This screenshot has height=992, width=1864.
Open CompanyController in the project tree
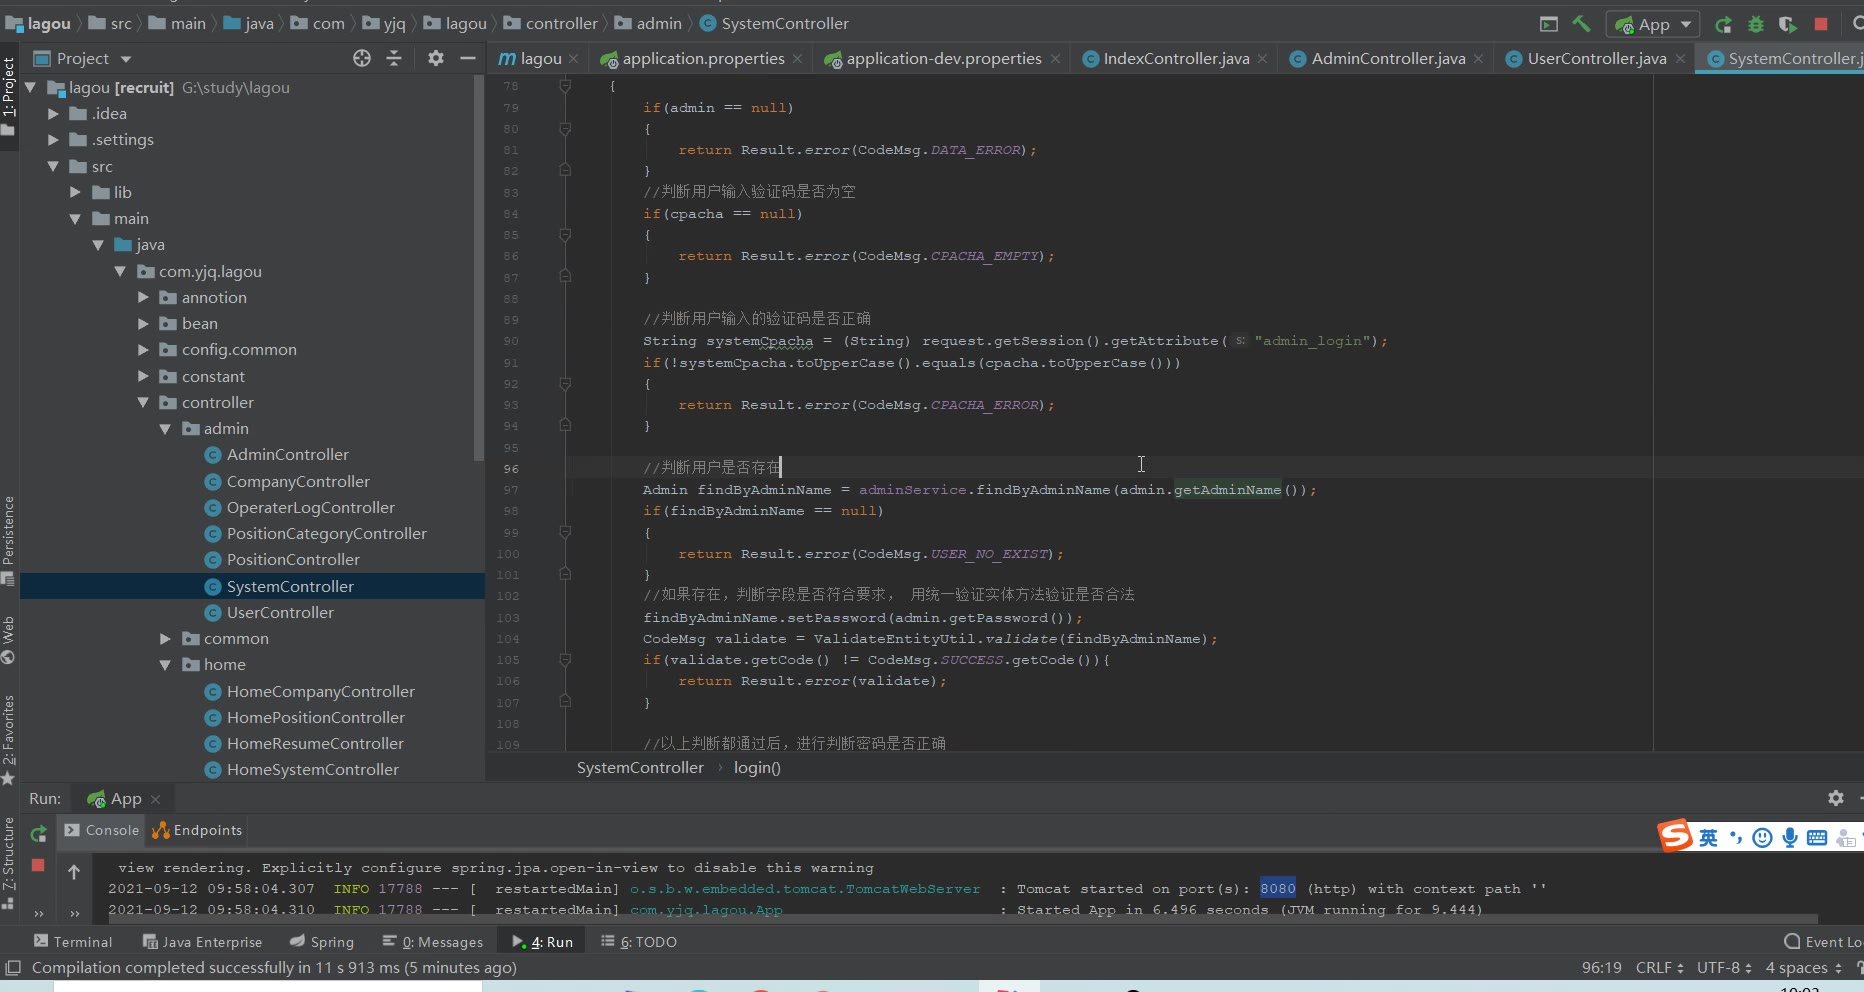(298, 482)
